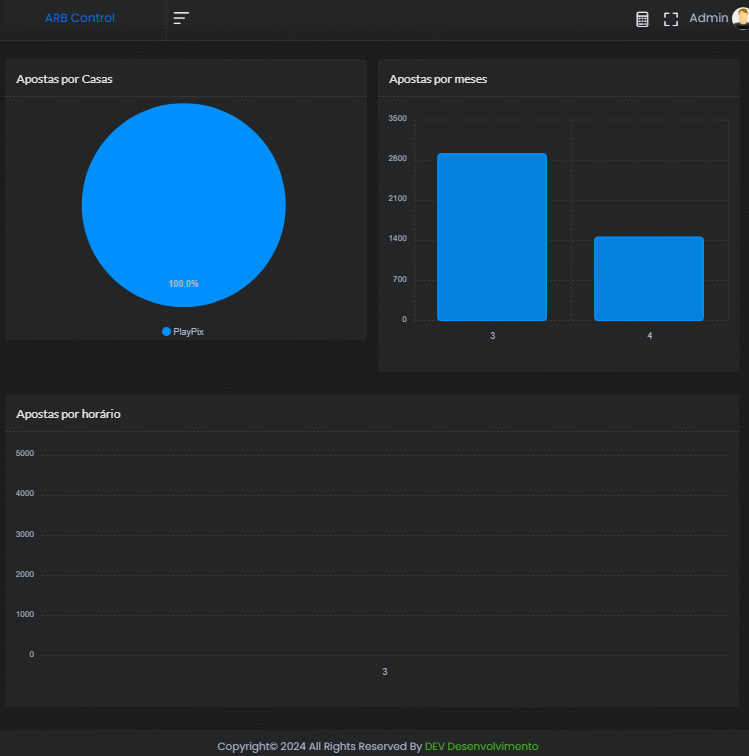Open the calculator icon in header
Screen dimensions: 749x756
(642, 19)
